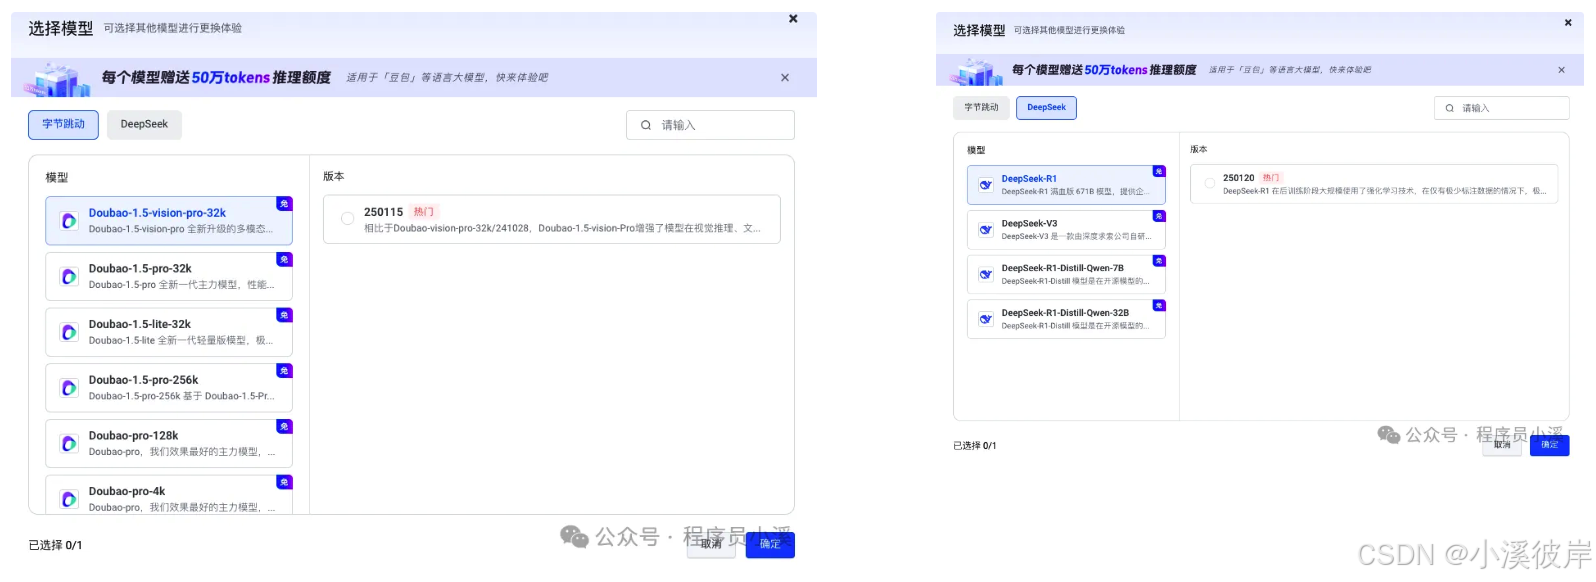Click Doubao-1.5-pro-256k model logo icon
The width and height of the screenshot is (1596, 582).
pyautogui.click(x=69, y=388)
